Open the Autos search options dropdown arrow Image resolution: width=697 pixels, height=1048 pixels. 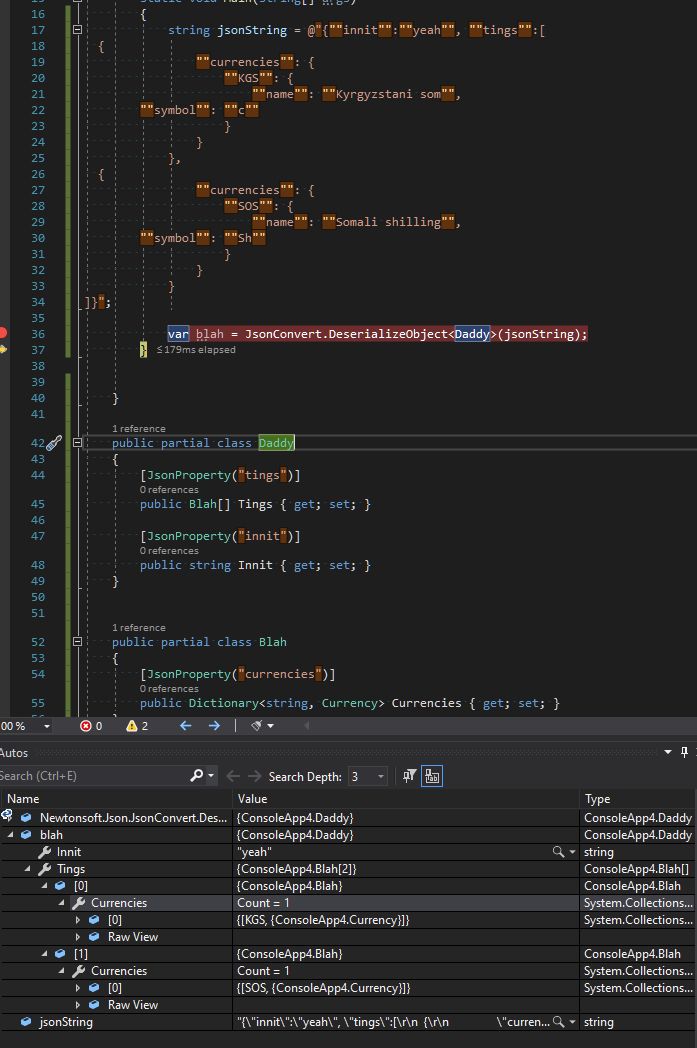[x=211, y=776]
